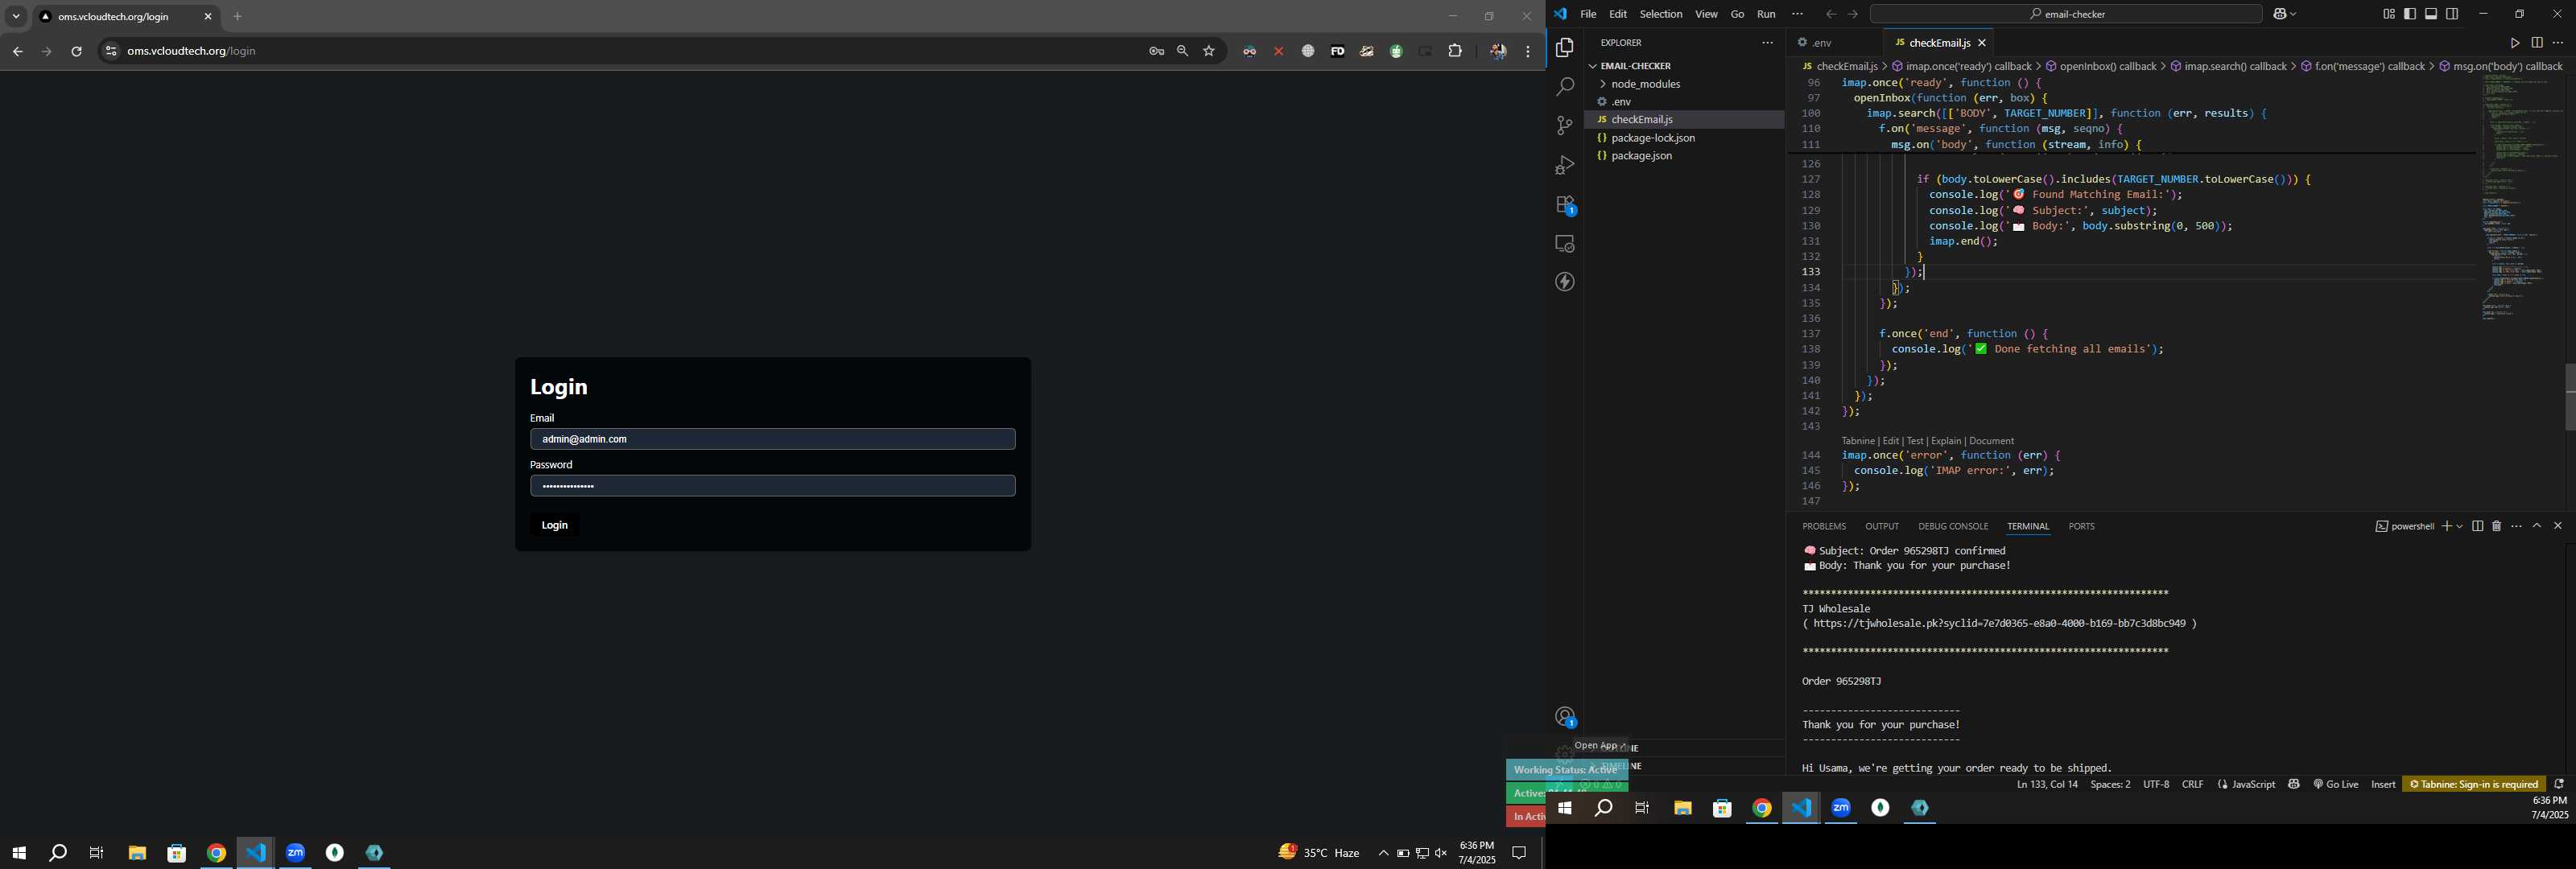Start Go Live server from the status bar

(x=2336, y=785)
